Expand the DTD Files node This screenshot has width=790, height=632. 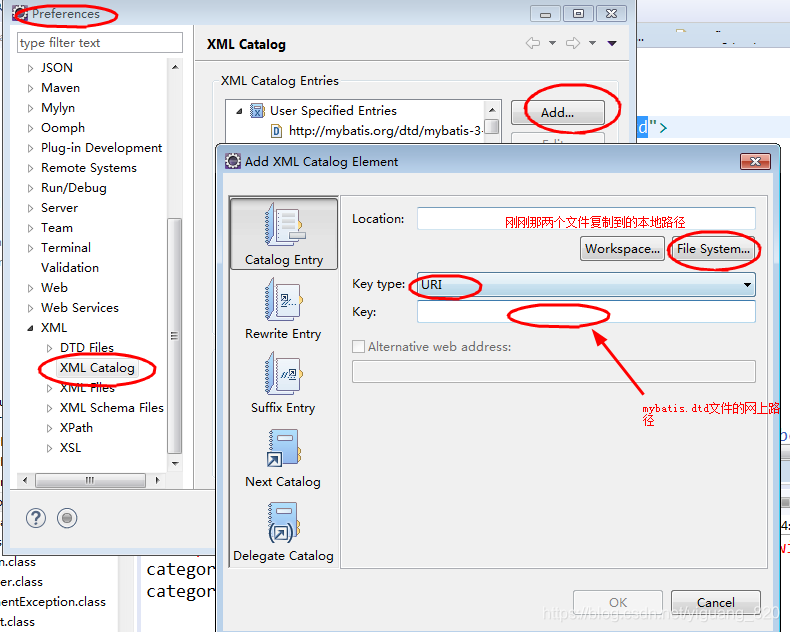coord(49,348)
